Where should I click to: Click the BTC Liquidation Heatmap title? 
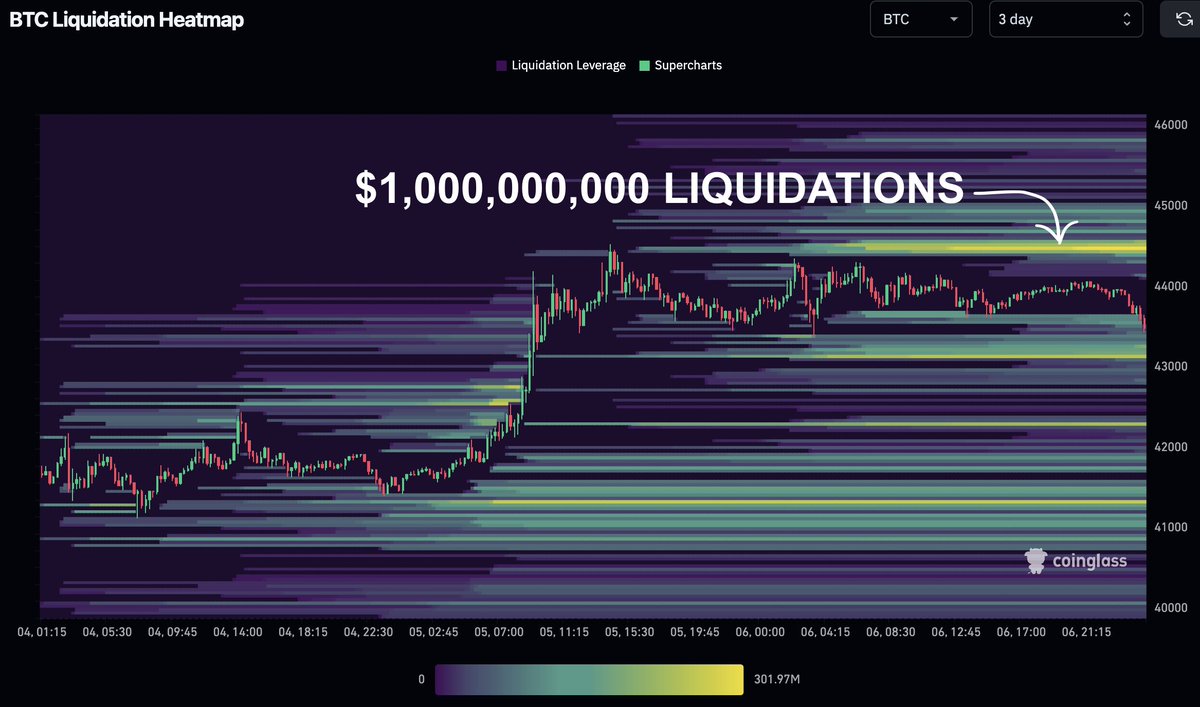[x=127, y=19]
